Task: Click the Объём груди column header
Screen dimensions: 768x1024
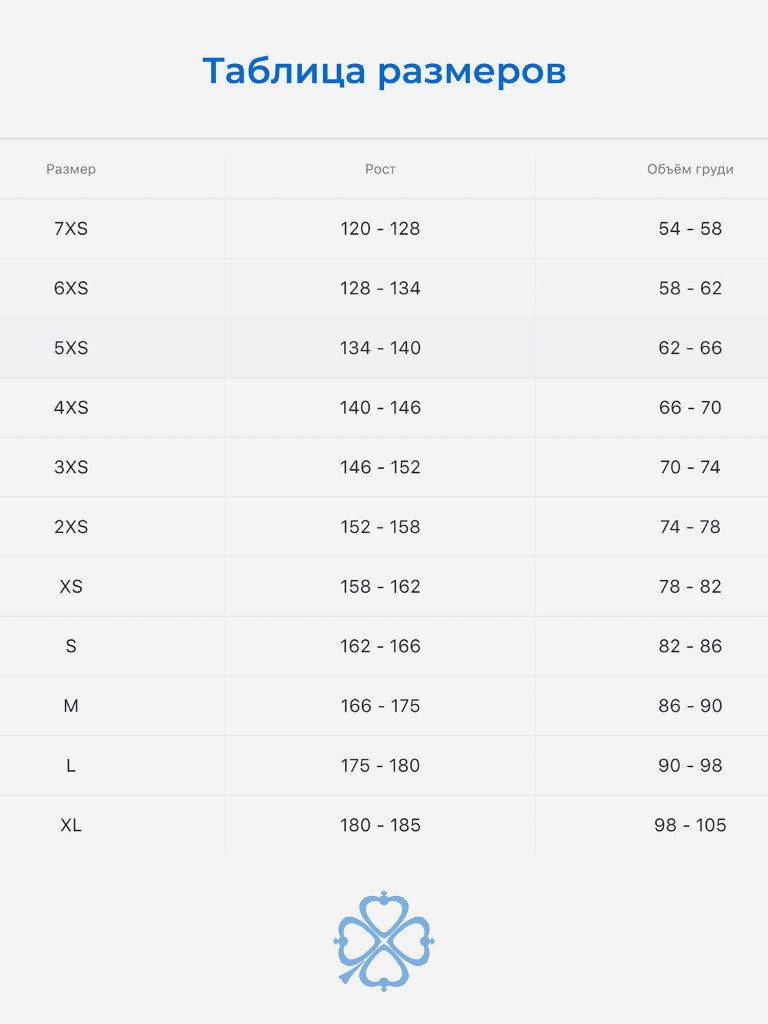Action: 690,169
